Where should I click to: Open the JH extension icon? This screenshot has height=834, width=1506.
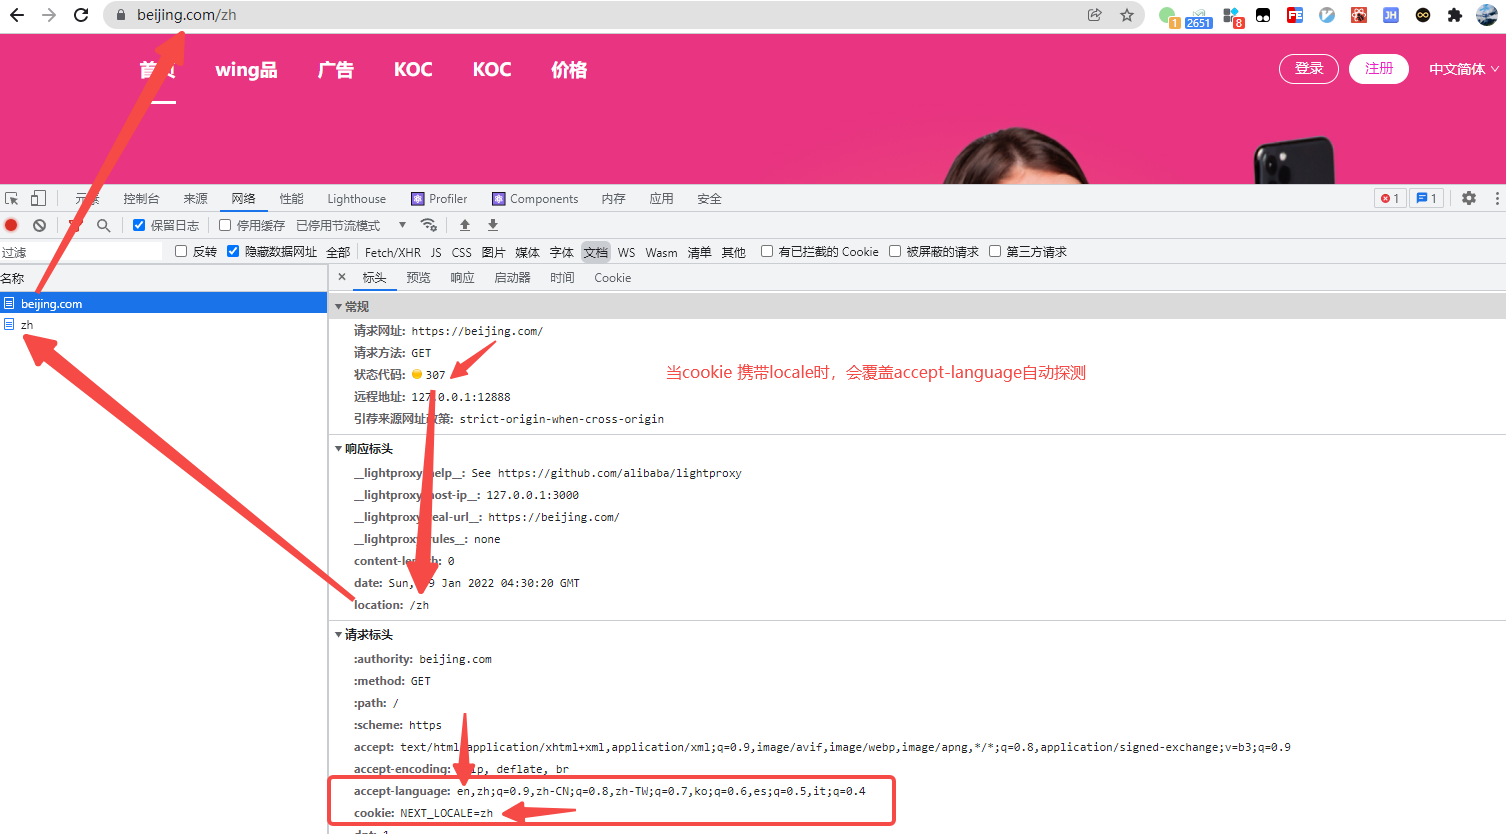1391,15
